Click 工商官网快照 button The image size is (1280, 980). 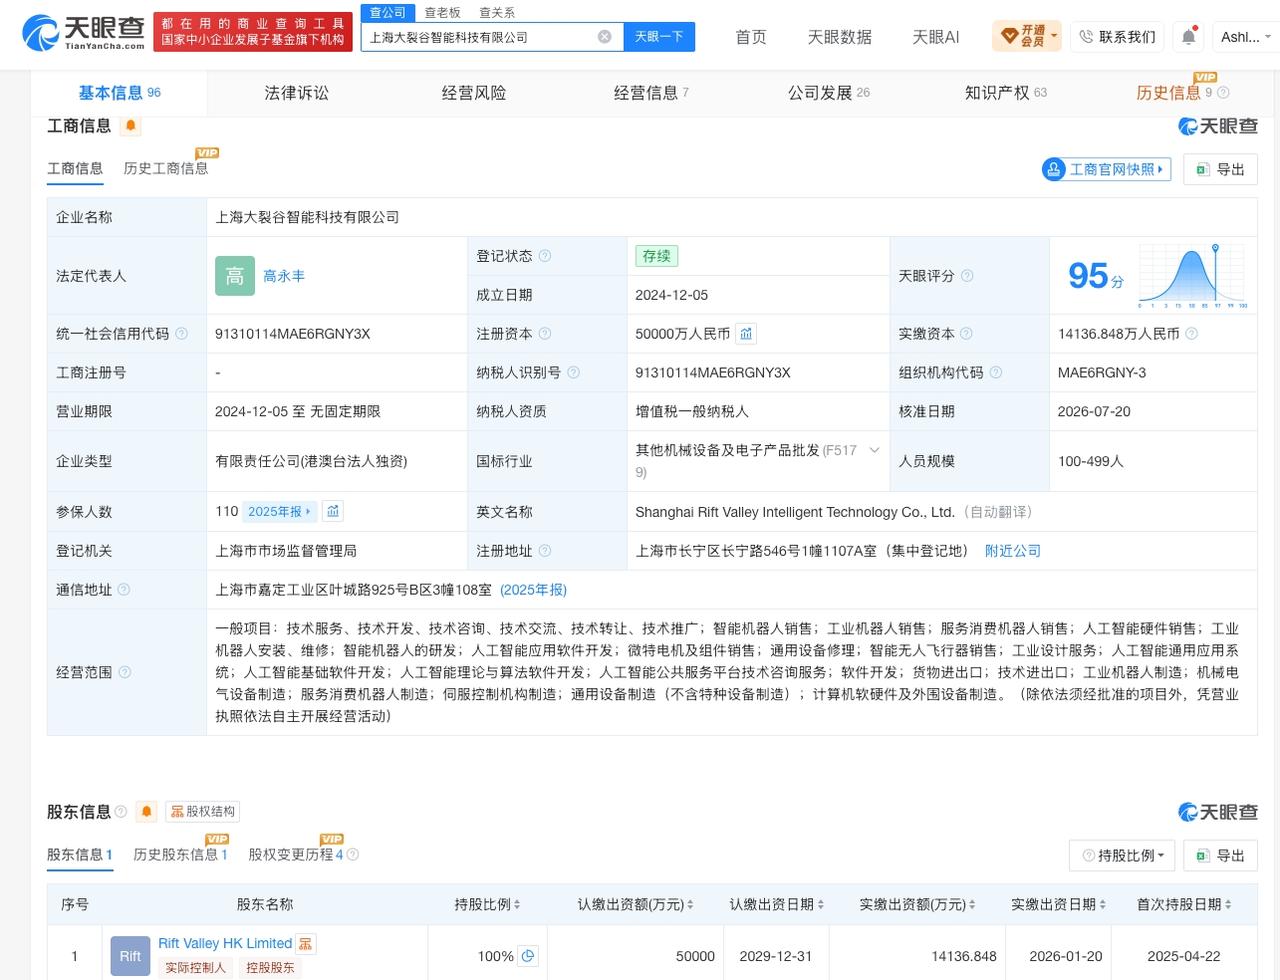(x=1106, y=169)
